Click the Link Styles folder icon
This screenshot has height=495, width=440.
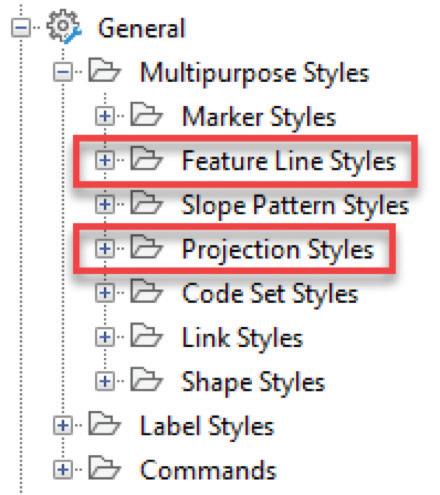tap(146, 335)
